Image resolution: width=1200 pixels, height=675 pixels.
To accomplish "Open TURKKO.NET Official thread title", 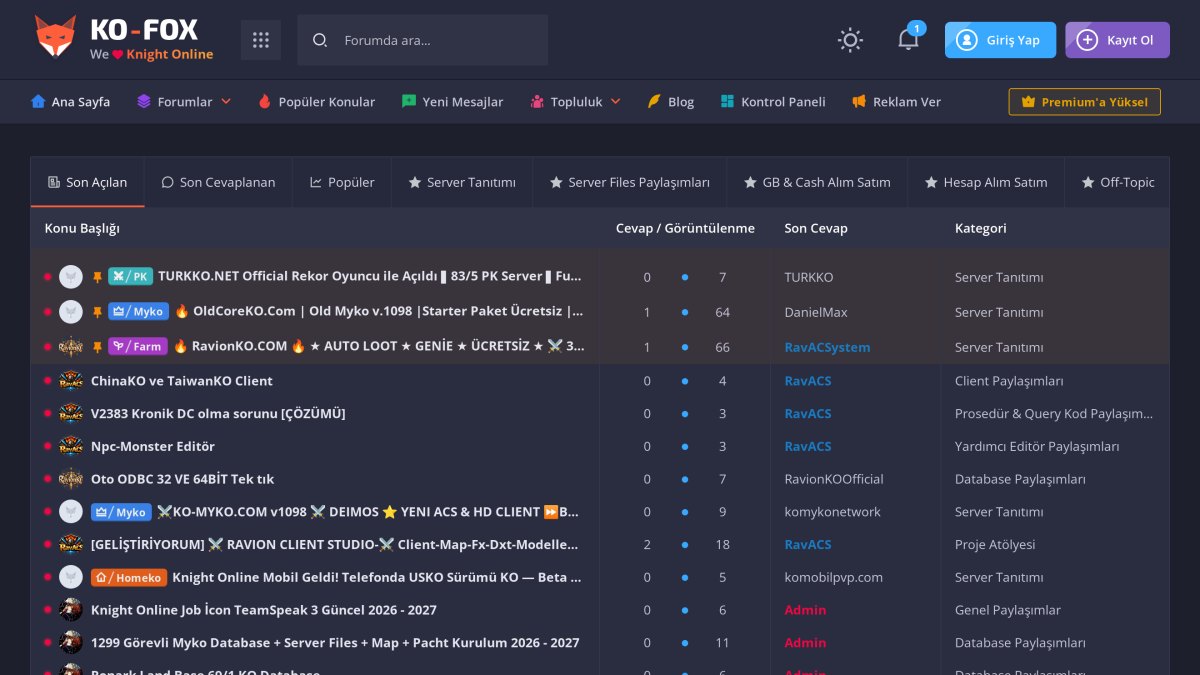I will tap(370, 276).
